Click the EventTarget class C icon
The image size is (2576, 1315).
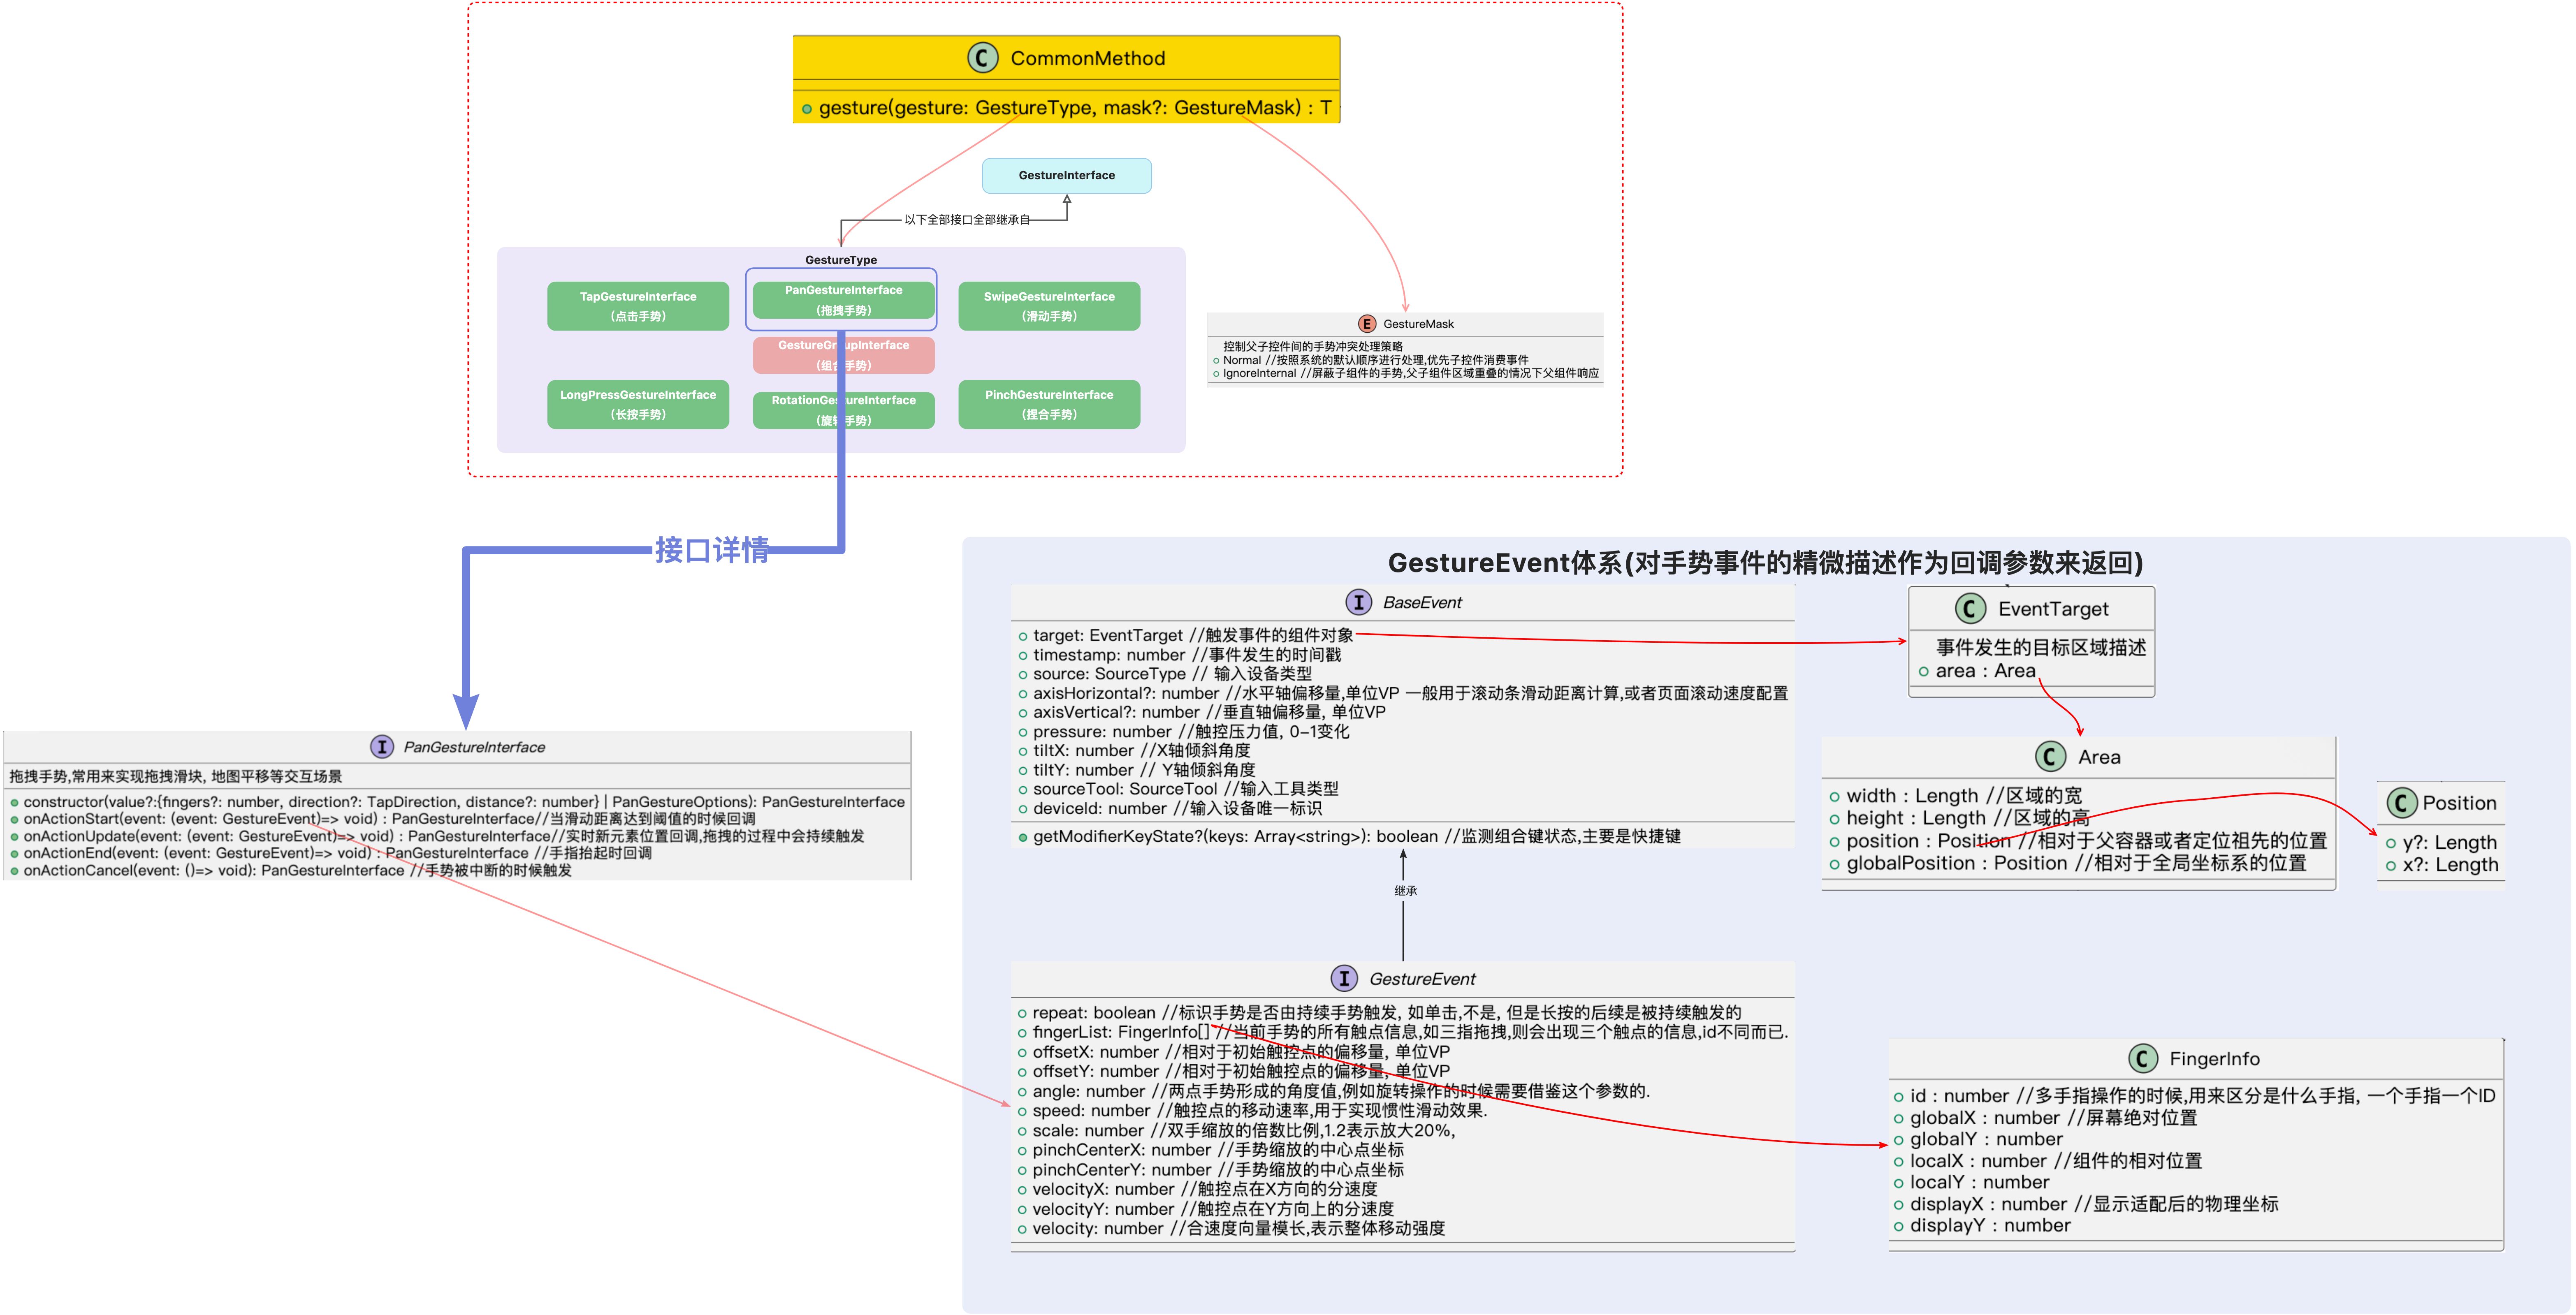[x=1970, y=609]
